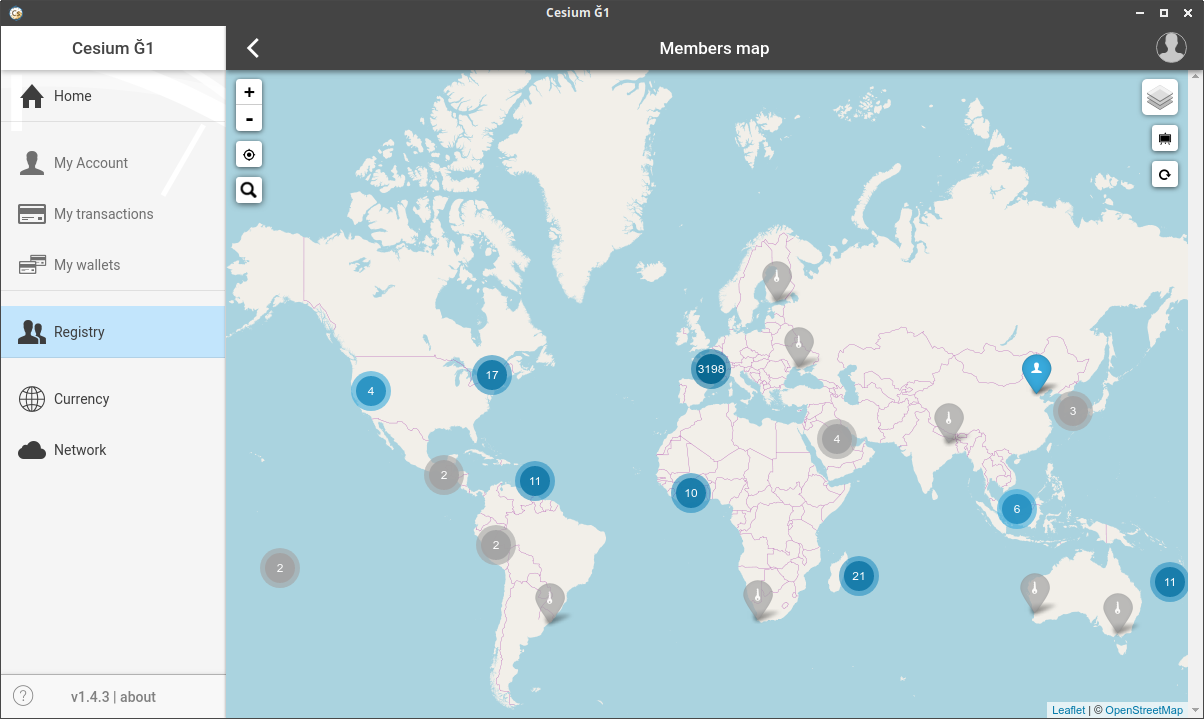The width and height of the screenshot is (1204, 719).
Task: Go back with the header arrow
Action: click(253, 48)
